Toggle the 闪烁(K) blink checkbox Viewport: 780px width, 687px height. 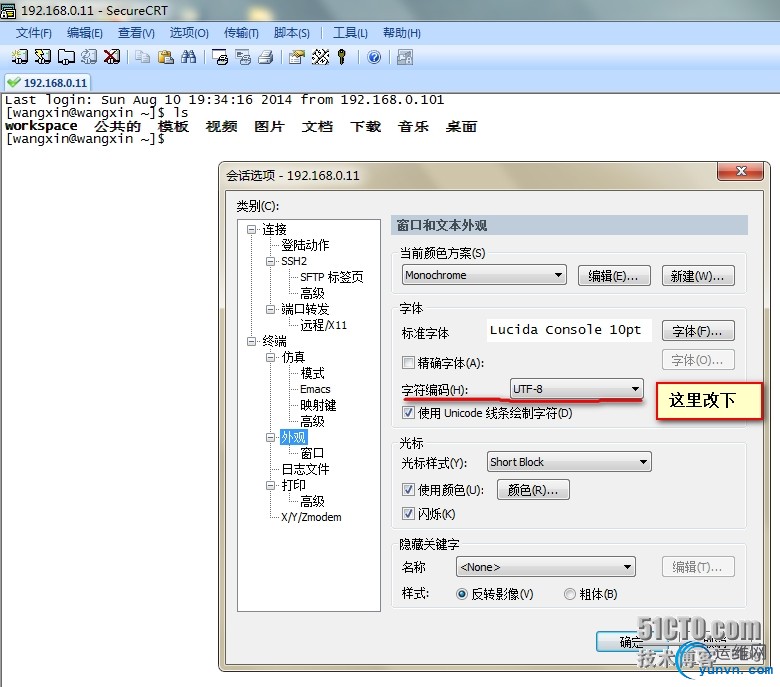pos(408,513)
